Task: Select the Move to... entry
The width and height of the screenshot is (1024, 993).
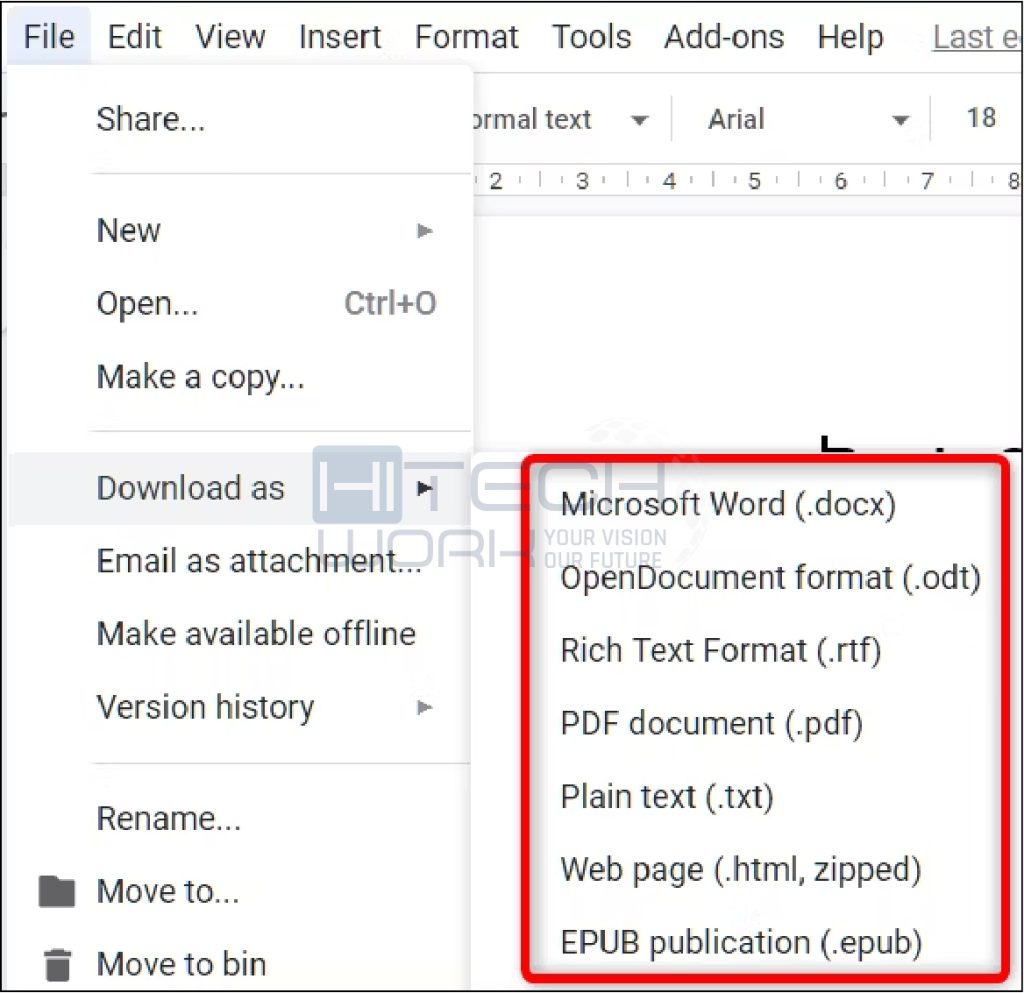Action: click(x=240, y=891)
